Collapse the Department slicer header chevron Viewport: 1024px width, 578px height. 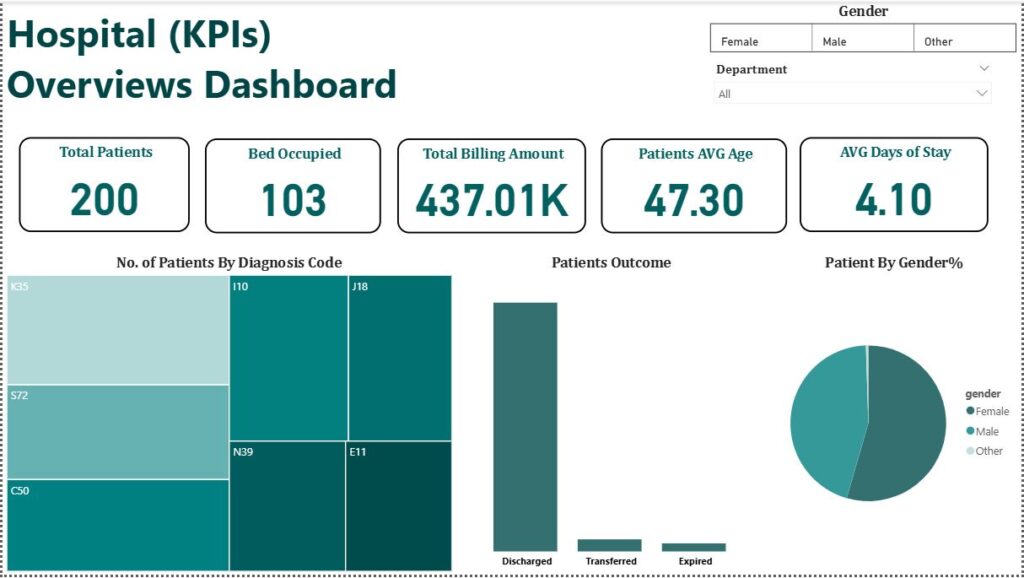point(984,69)
